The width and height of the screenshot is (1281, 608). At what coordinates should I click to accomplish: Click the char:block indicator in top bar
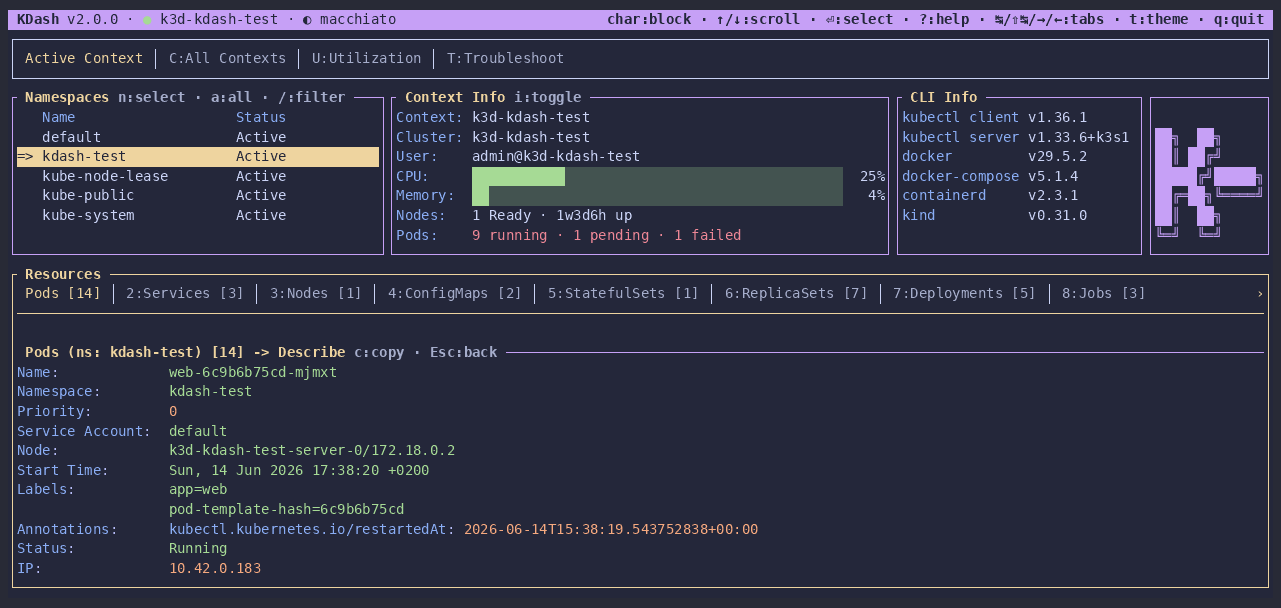click(648, 20)
